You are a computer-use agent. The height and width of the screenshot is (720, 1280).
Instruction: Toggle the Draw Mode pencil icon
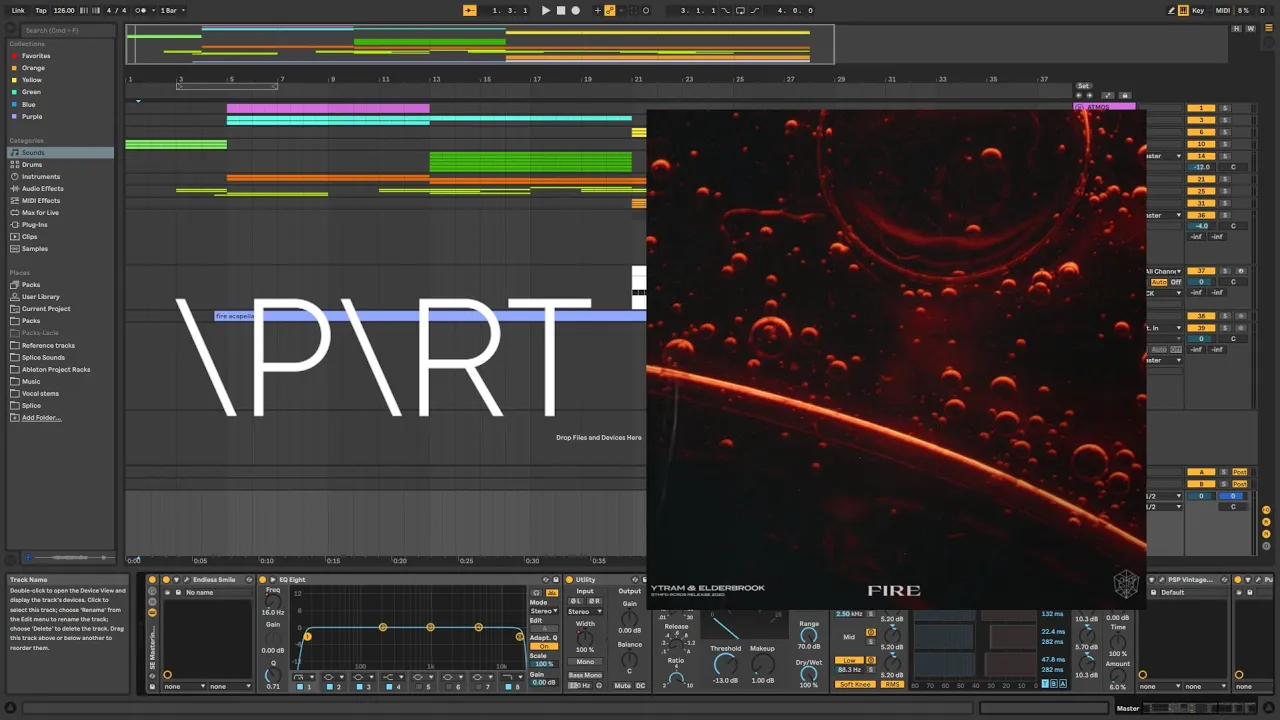(x=1172, y=10)
